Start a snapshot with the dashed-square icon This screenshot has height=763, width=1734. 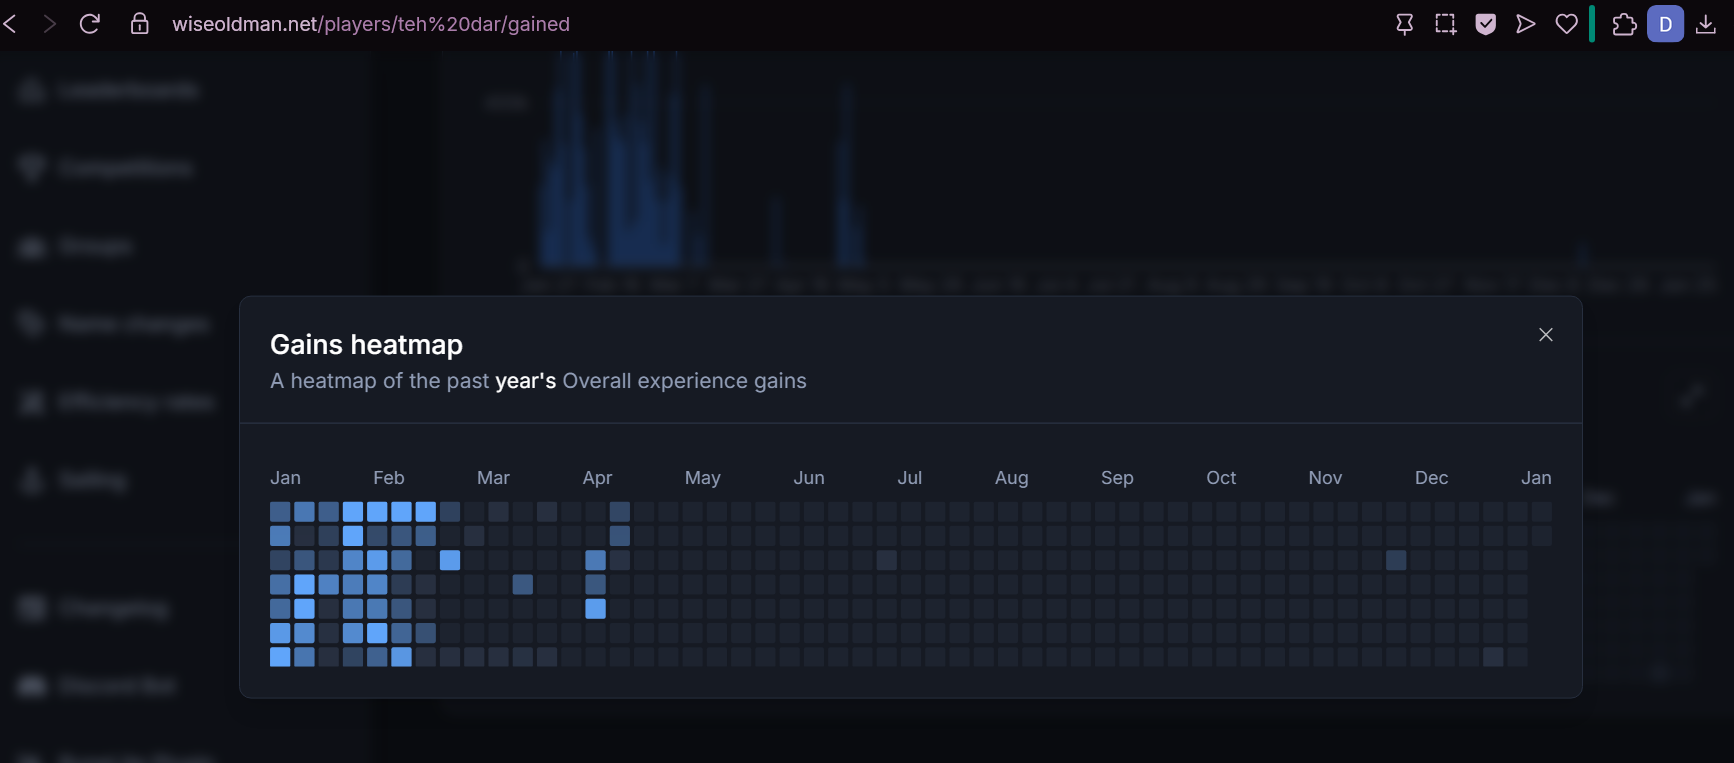tap(1445, 24)
